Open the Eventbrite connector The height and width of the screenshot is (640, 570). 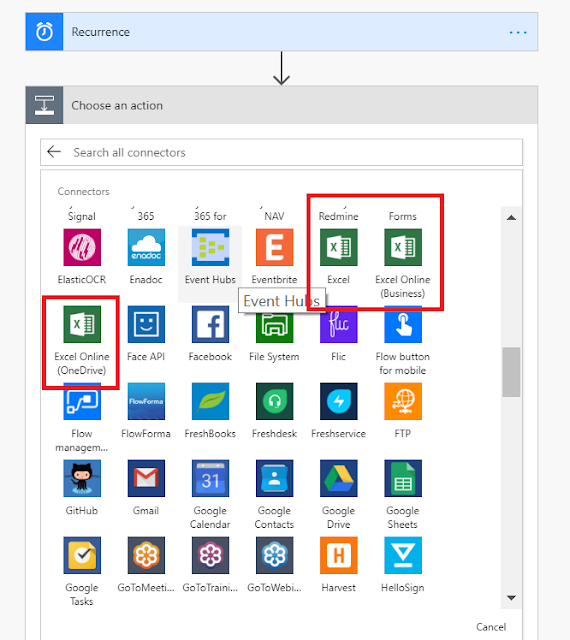tap(274, 247)
